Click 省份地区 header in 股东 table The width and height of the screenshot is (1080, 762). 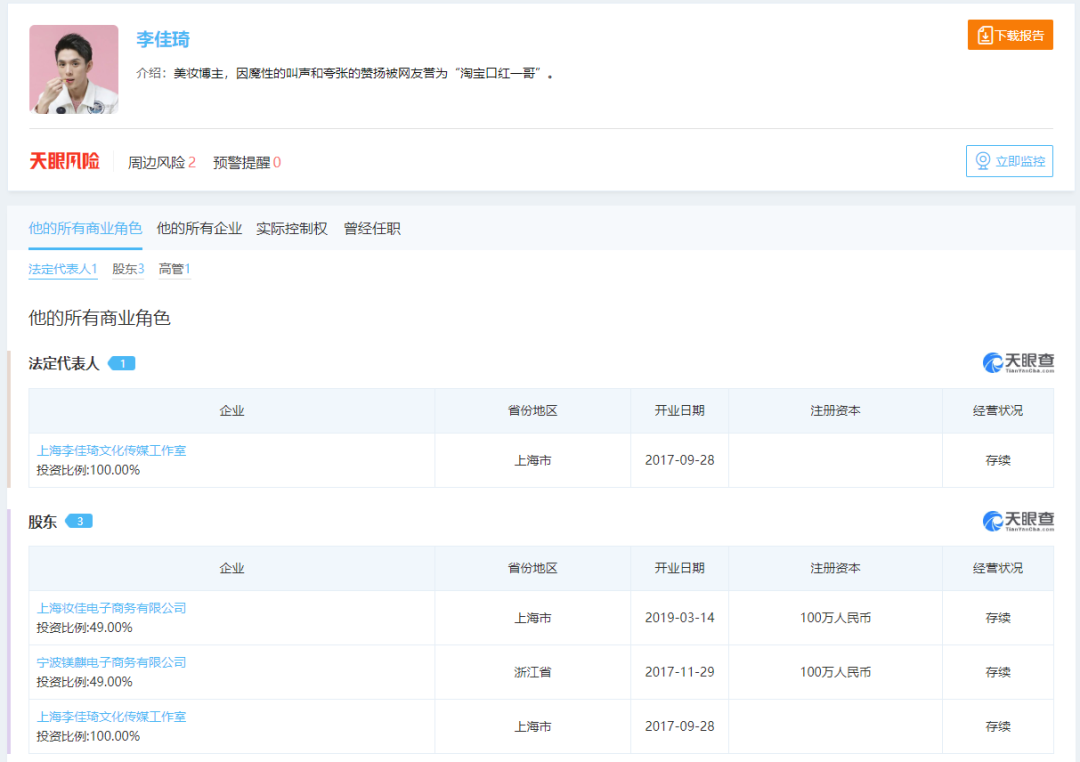coord(532,568)
